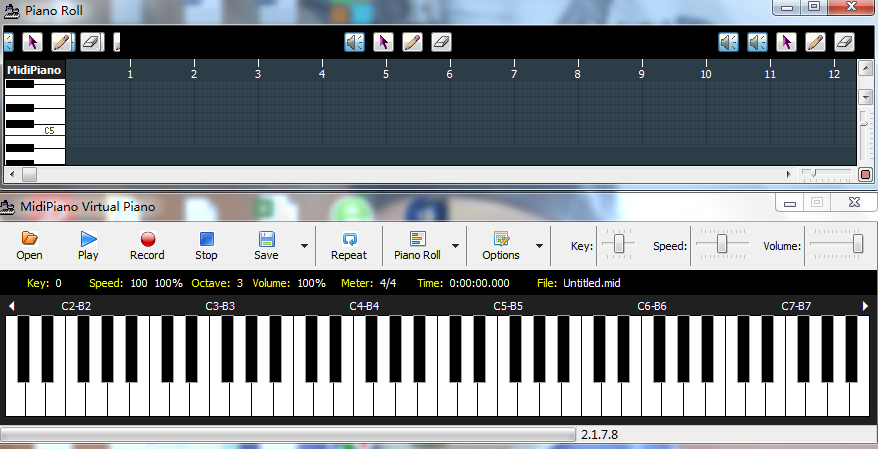Click the Piano Roll vertical scroll down arrow
The image size is (878, 449).
(865, 96)
